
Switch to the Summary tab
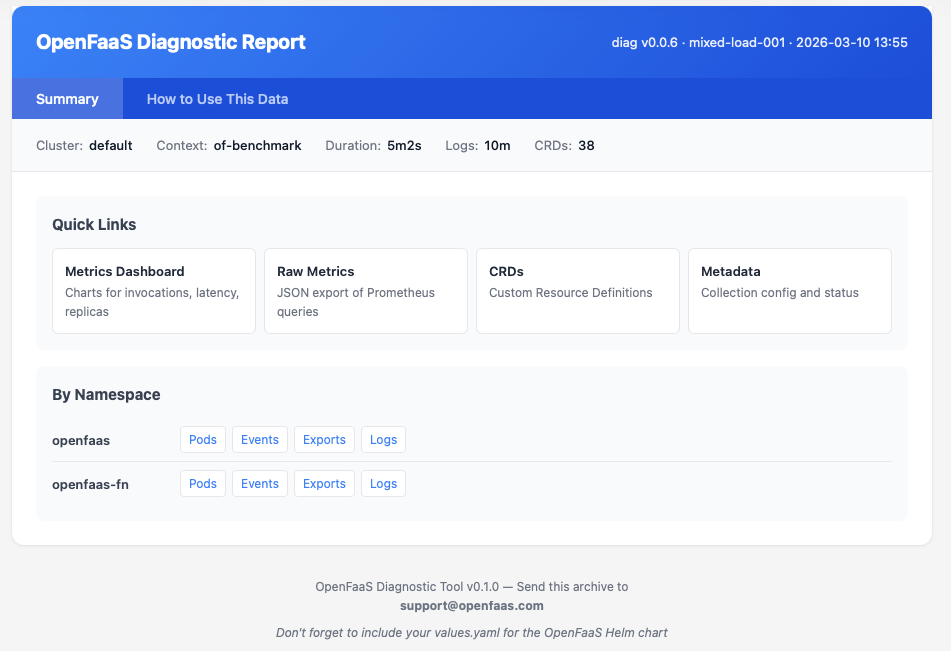point(67,98)
